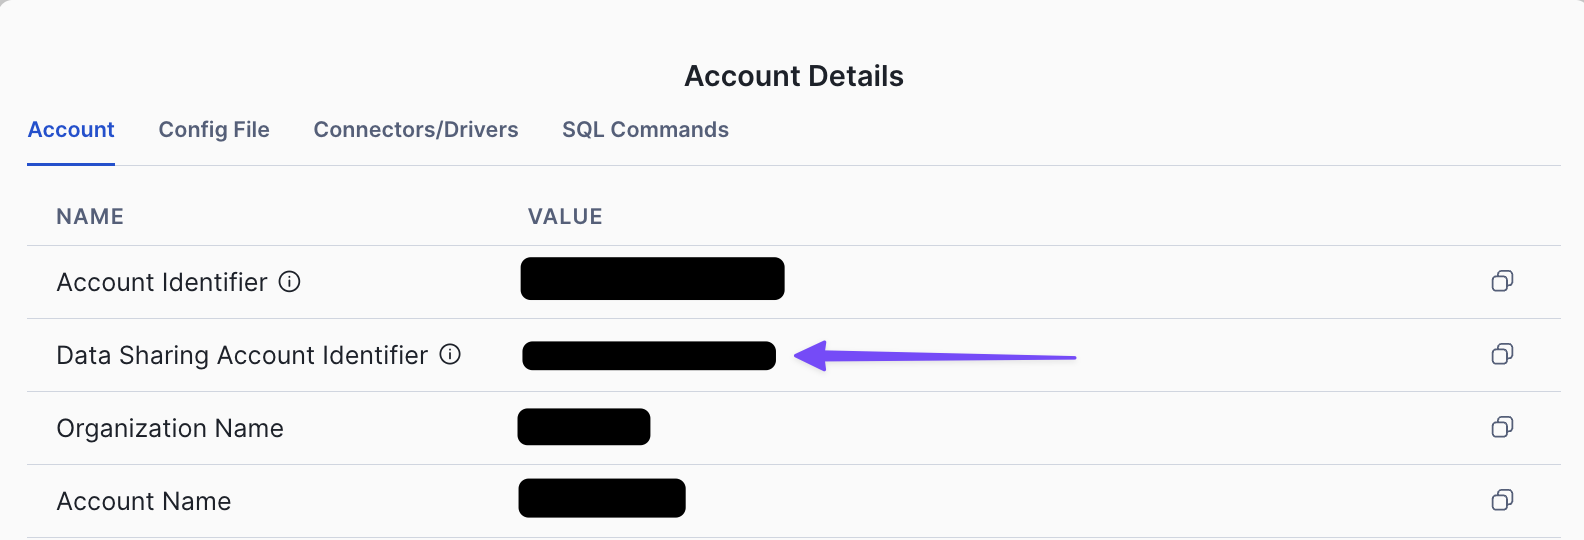
Task: Click the Account Details dialog title
Action: point(794,76)
